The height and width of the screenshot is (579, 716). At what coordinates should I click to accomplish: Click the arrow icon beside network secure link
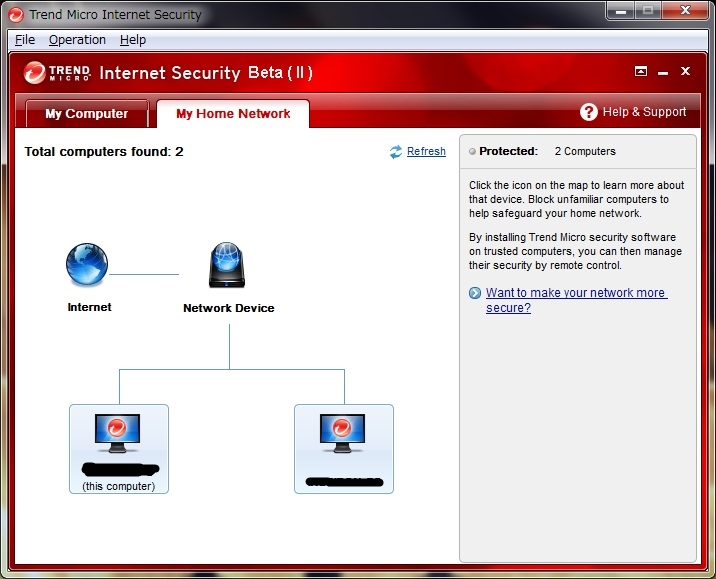[x=475, y=293]
